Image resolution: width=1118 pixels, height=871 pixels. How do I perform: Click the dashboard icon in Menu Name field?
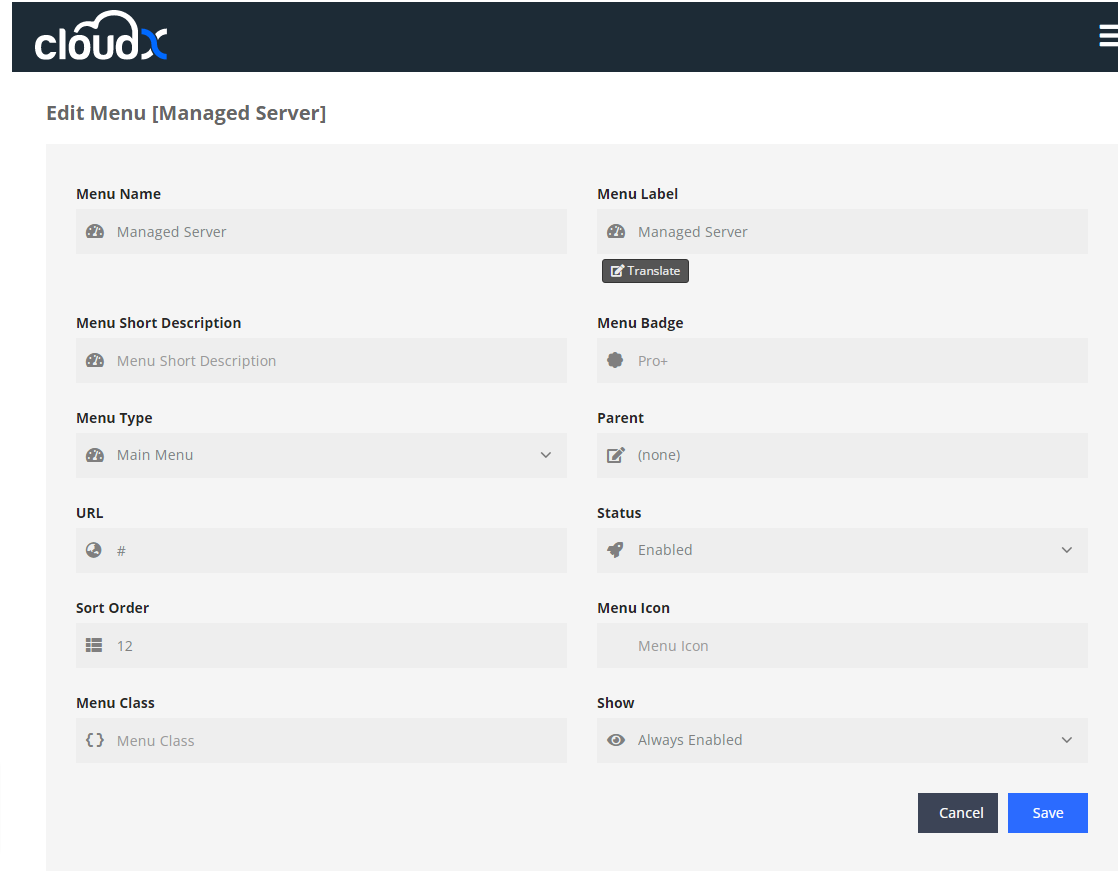tap(95, 231)
